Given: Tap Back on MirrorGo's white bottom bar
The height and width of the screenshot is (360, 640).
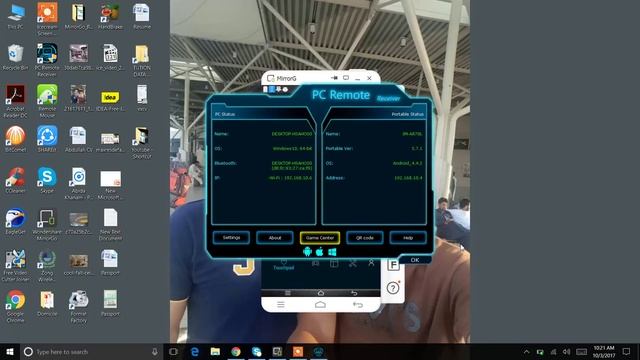Looking at the screenshot, I should pos(358,304).
